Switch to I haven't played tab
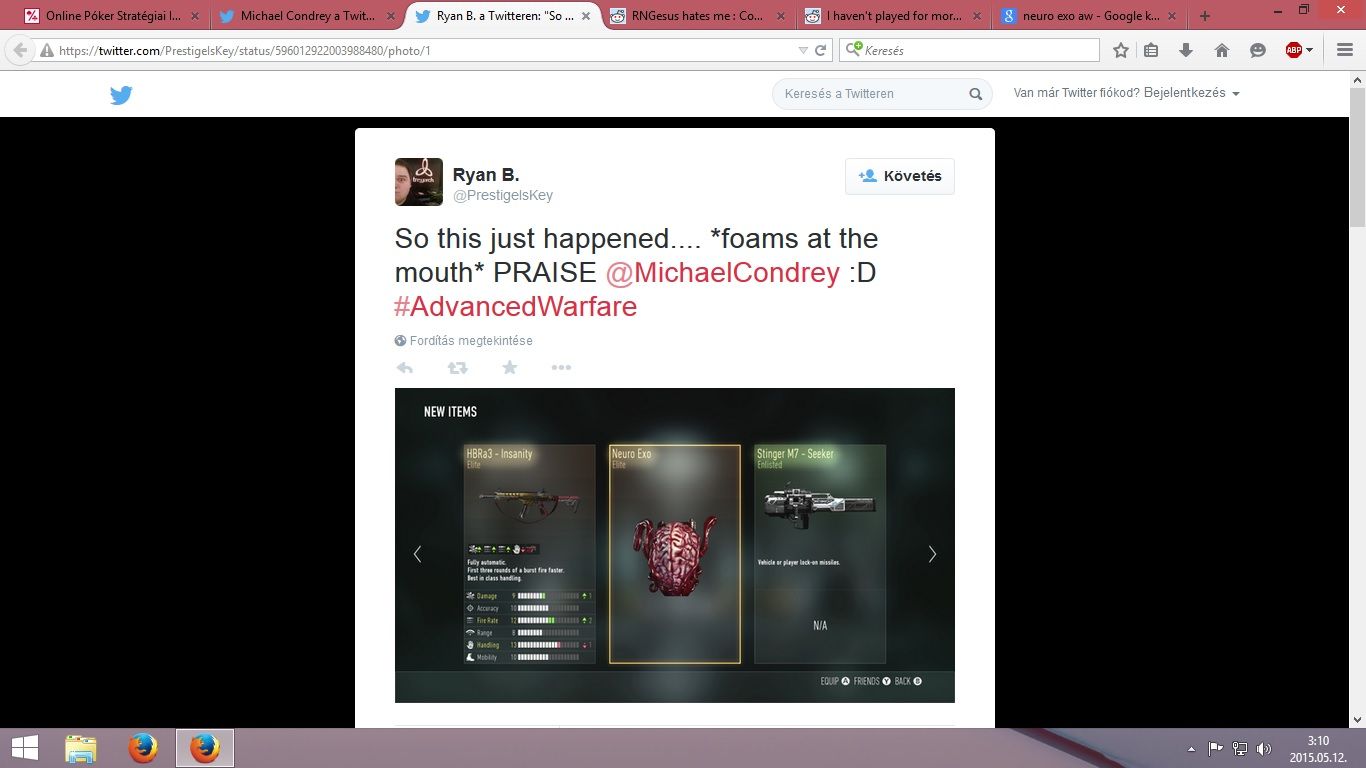Screen dimensions: 1366x768 tap(895, 16)
